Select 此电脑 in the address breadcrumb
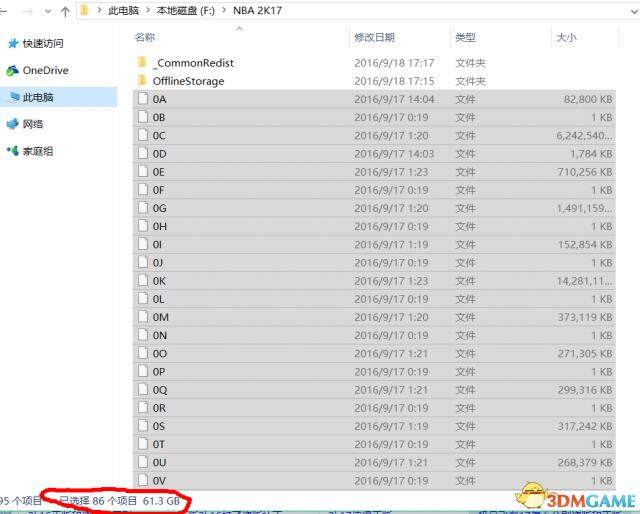 tap(124, 11)
